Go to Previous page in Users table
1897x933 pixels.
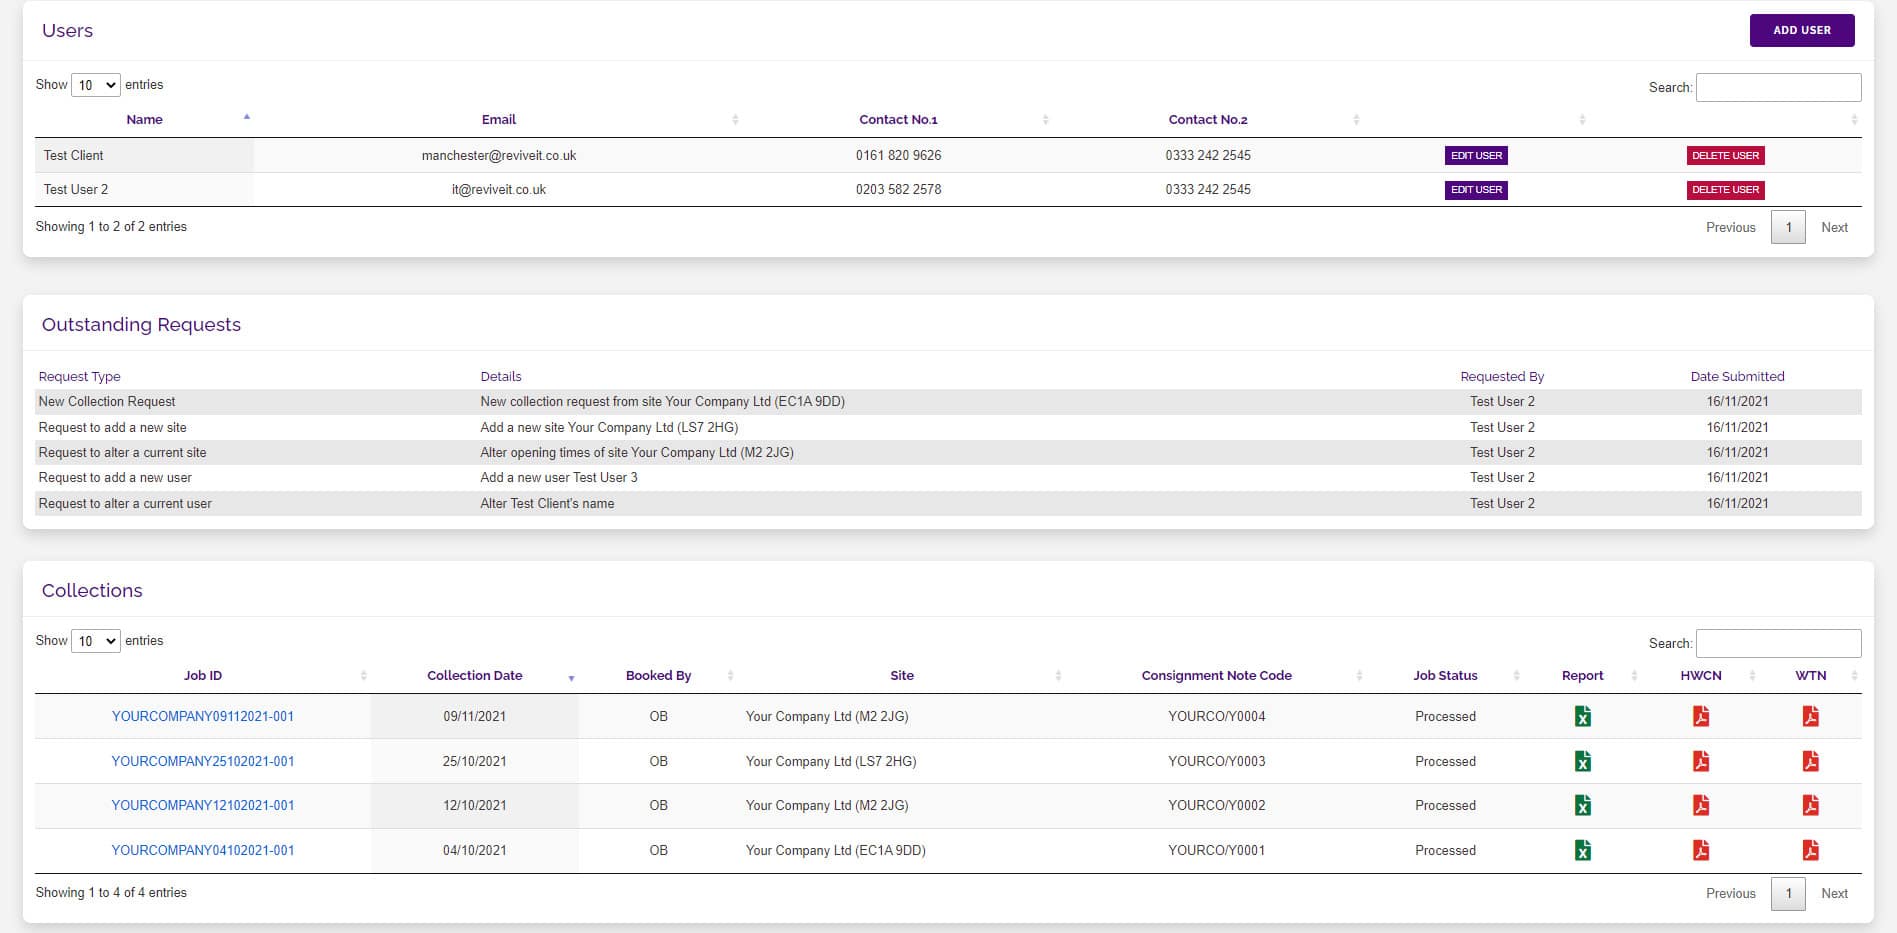1730,227
